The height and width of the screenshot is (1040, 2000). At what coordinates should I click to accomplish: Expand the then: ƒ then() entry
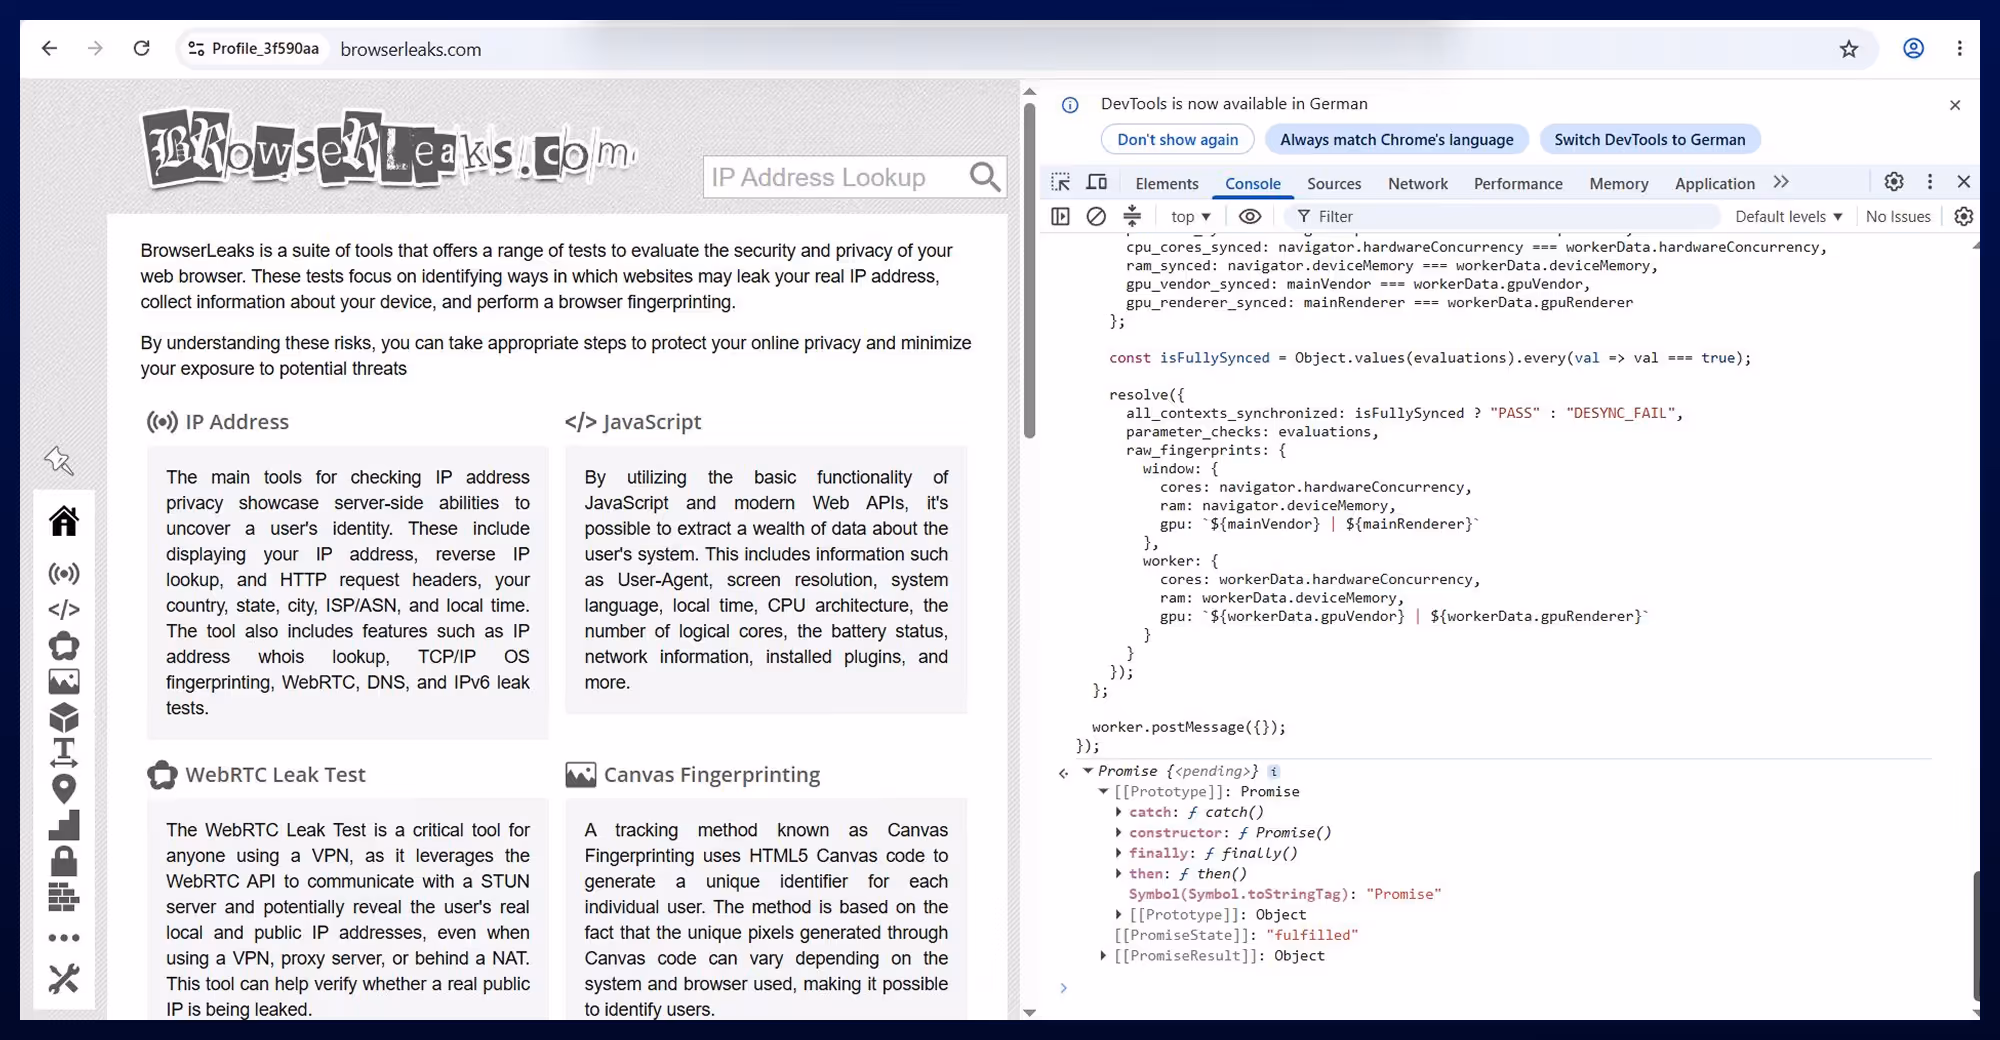[x=1119, y=873]
